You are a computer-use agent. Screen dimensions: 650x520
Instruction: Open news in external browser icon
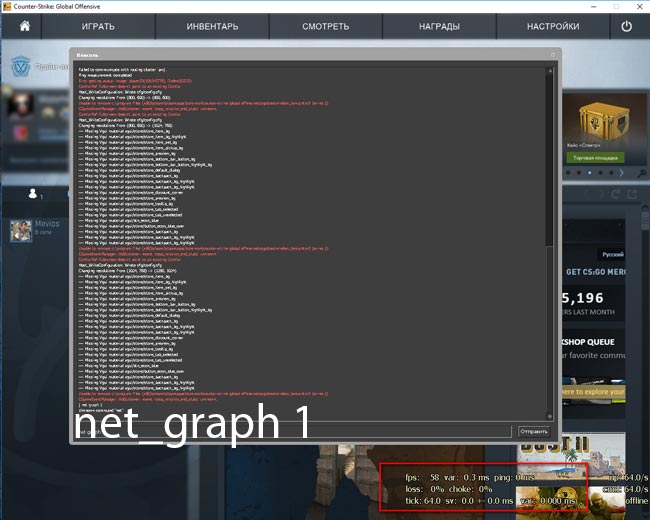click(x=632, y=194)
